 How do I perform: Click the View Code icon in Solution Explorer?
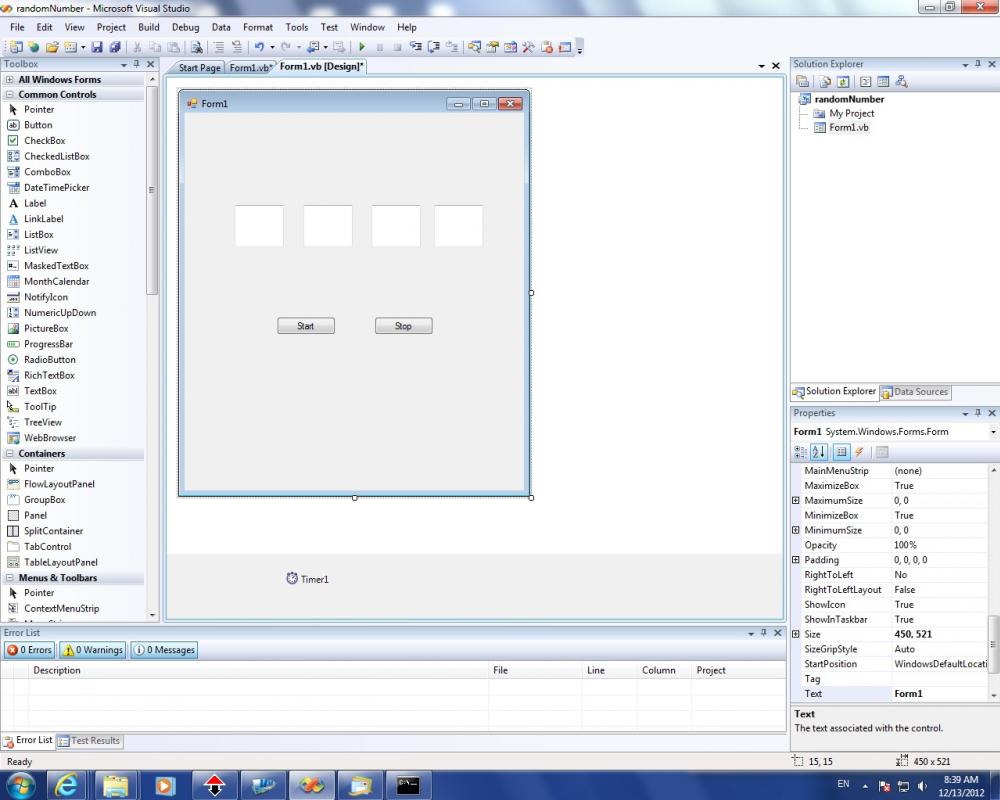[x=865, y=81]
